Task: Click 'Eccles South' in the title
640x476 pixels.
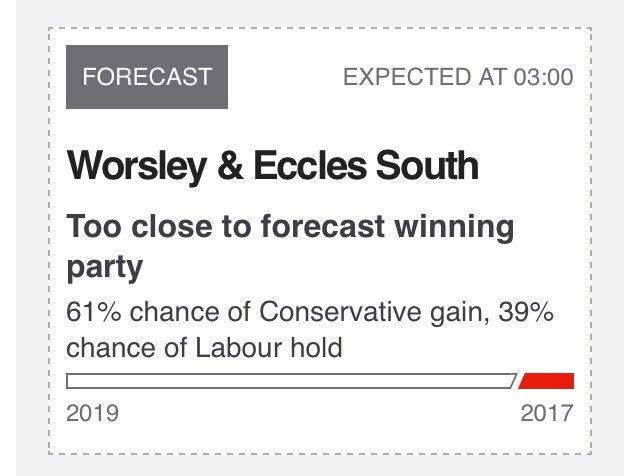Action: click(365, 165)
